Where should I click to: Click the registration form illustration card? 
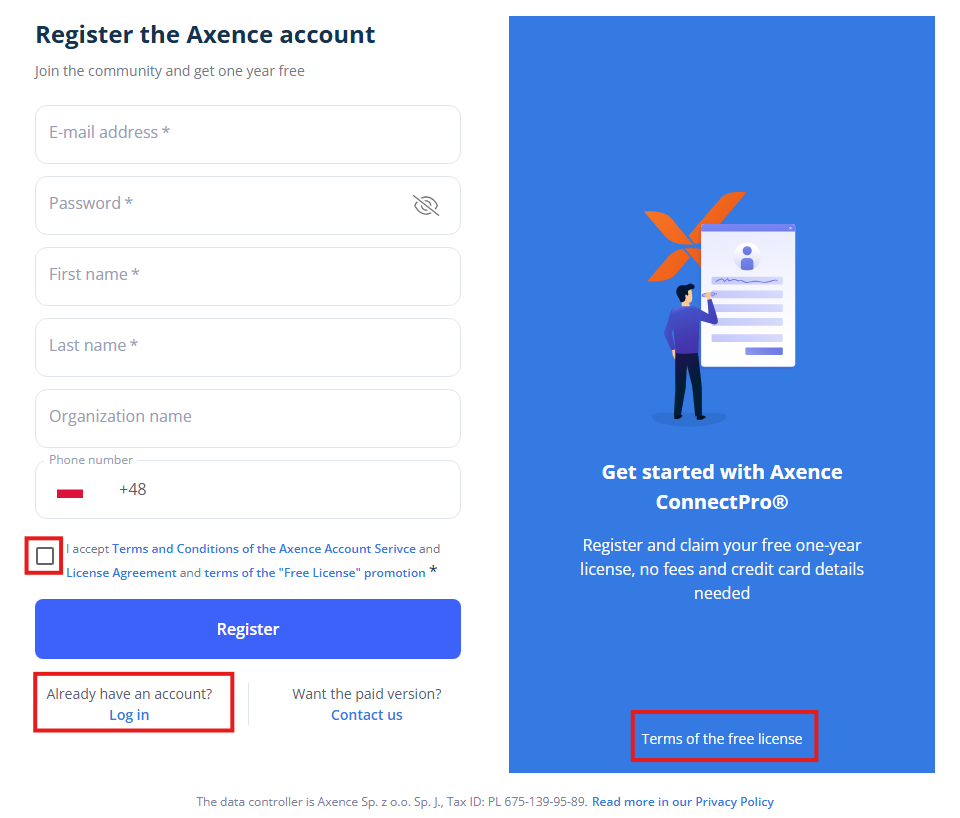coord(748,296)
